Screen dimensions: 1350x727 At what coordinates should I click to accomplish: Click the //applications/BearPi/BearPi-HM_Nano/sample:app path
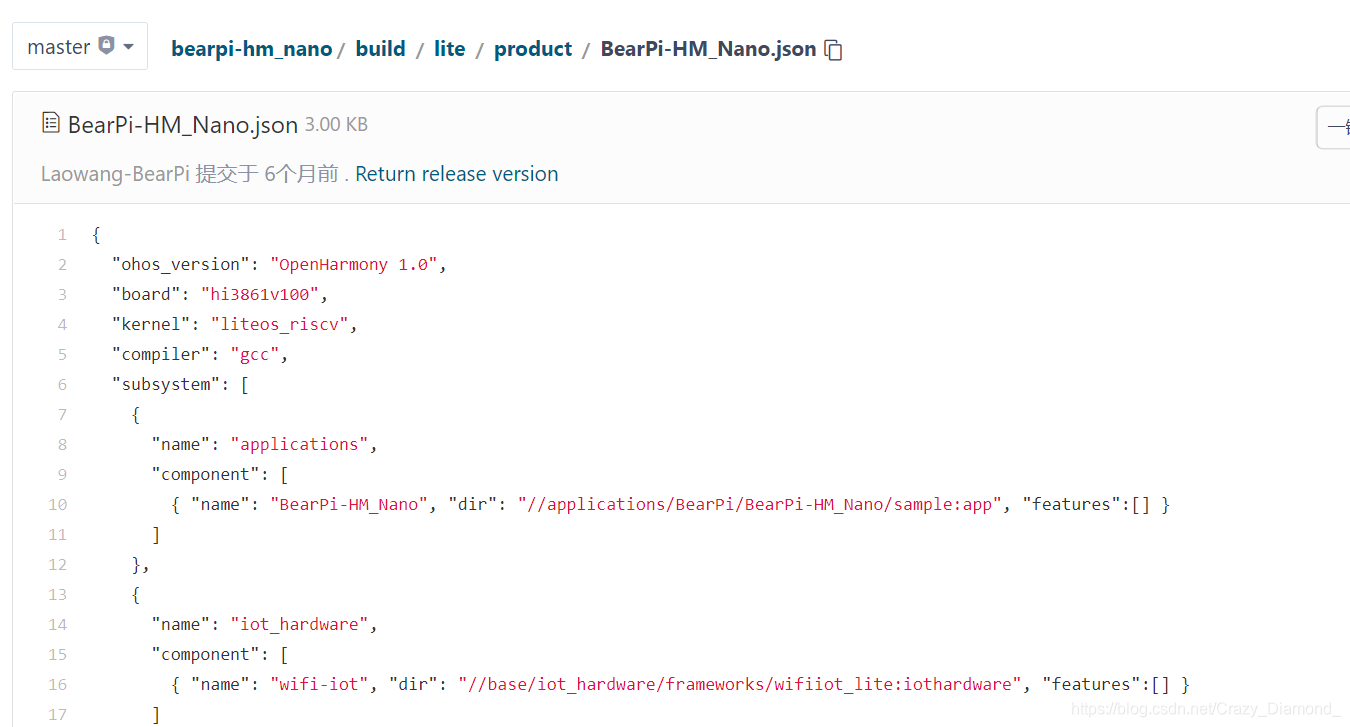point(760,505)
